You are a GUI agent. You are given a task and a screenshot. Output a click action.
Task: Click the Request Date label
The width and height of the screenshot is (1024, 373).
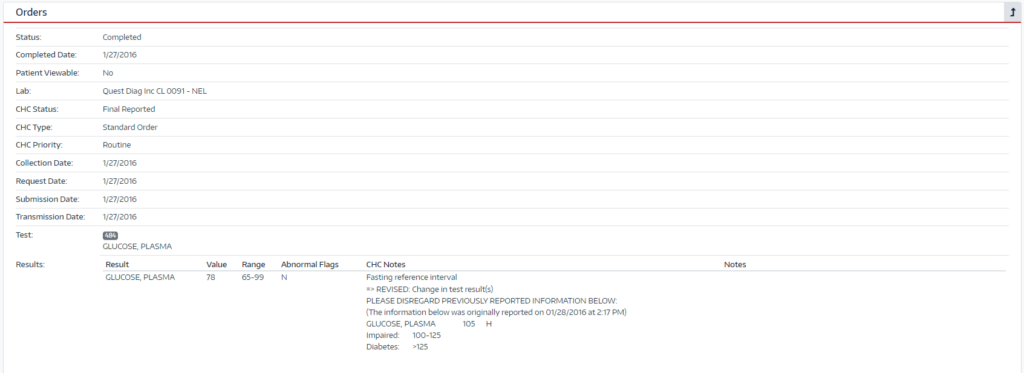coord(42,181)
